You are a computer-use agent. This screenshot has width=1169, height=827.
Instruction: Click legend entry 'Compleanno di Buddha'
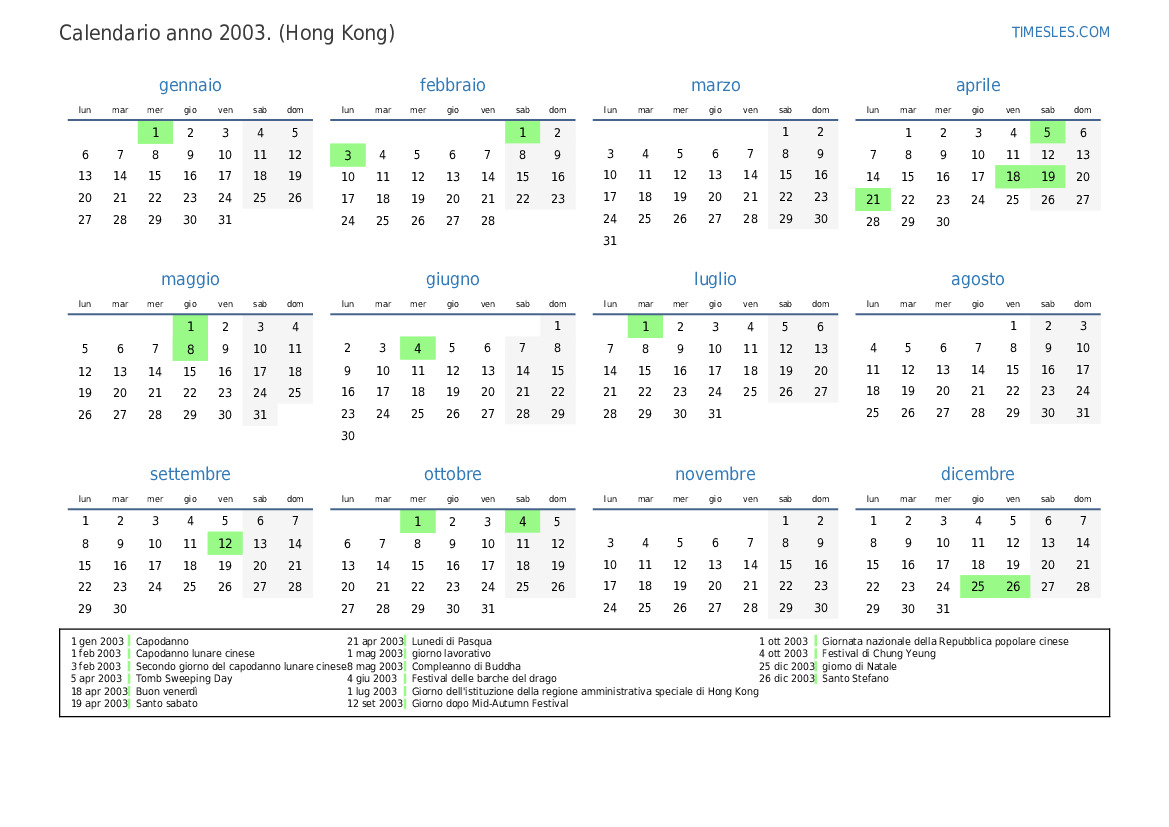pos(466,667)
